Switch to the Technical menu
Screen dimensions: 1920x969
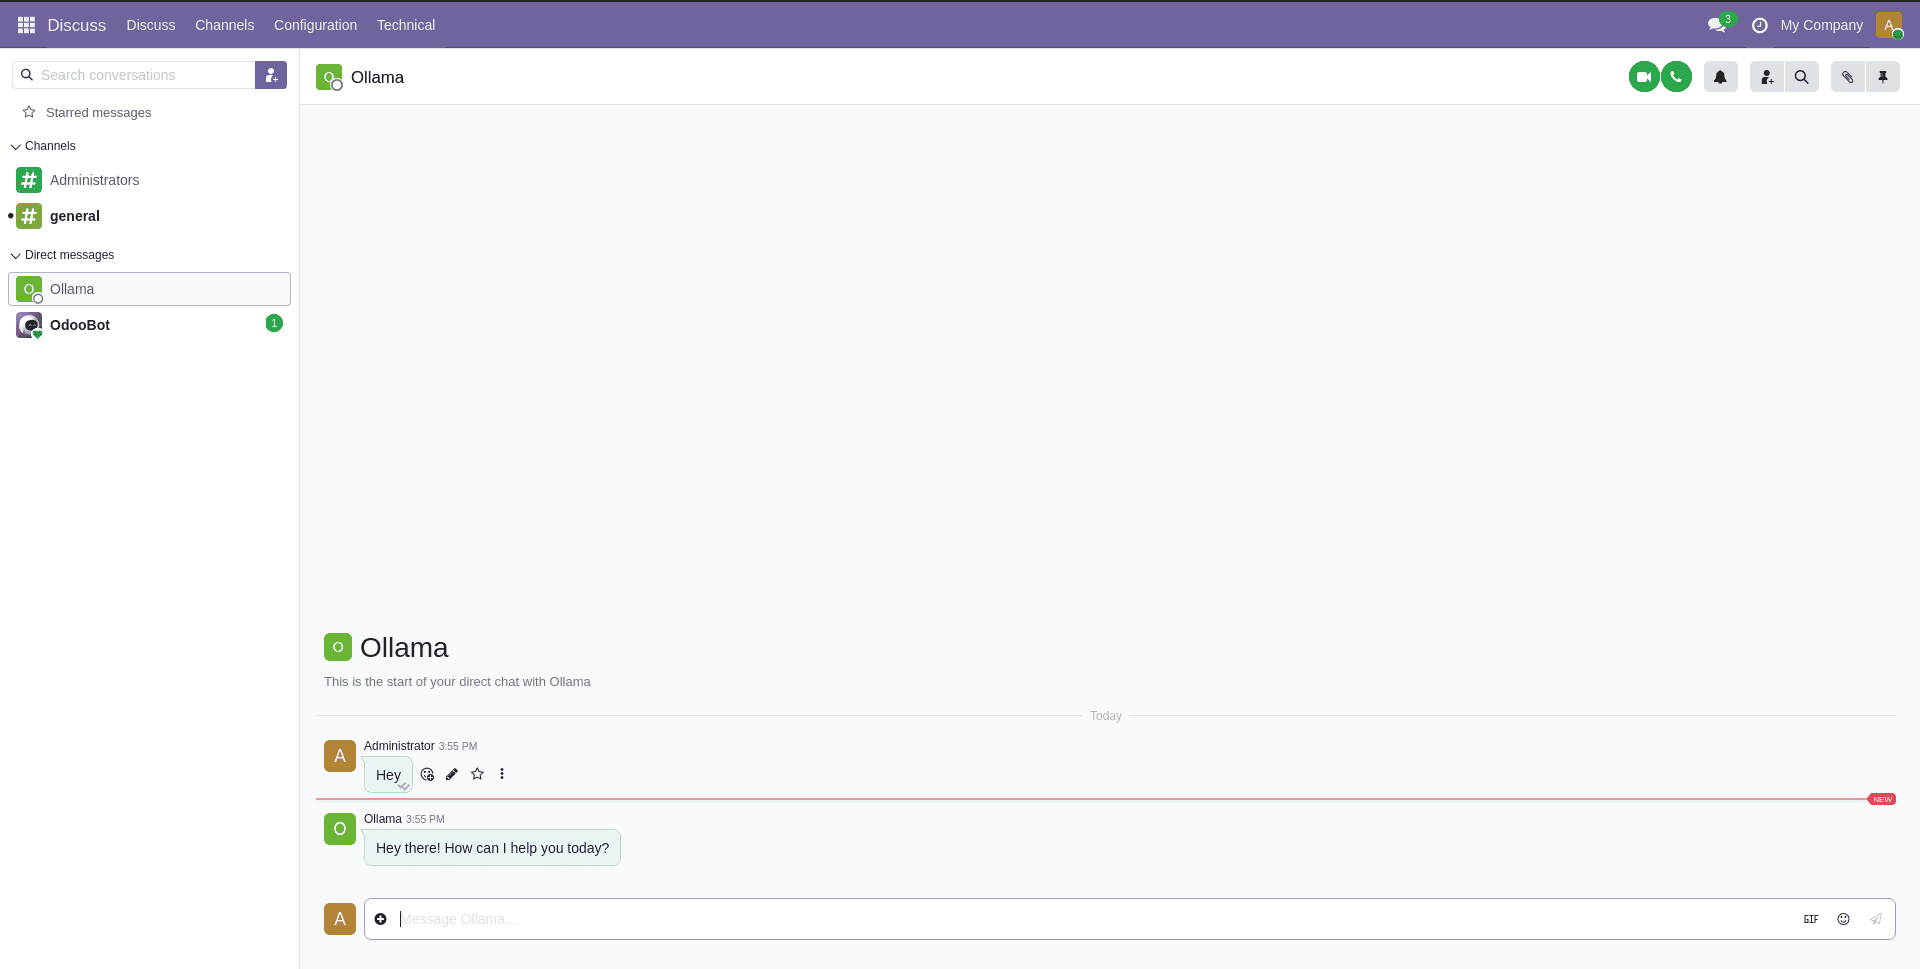point(406,25)
